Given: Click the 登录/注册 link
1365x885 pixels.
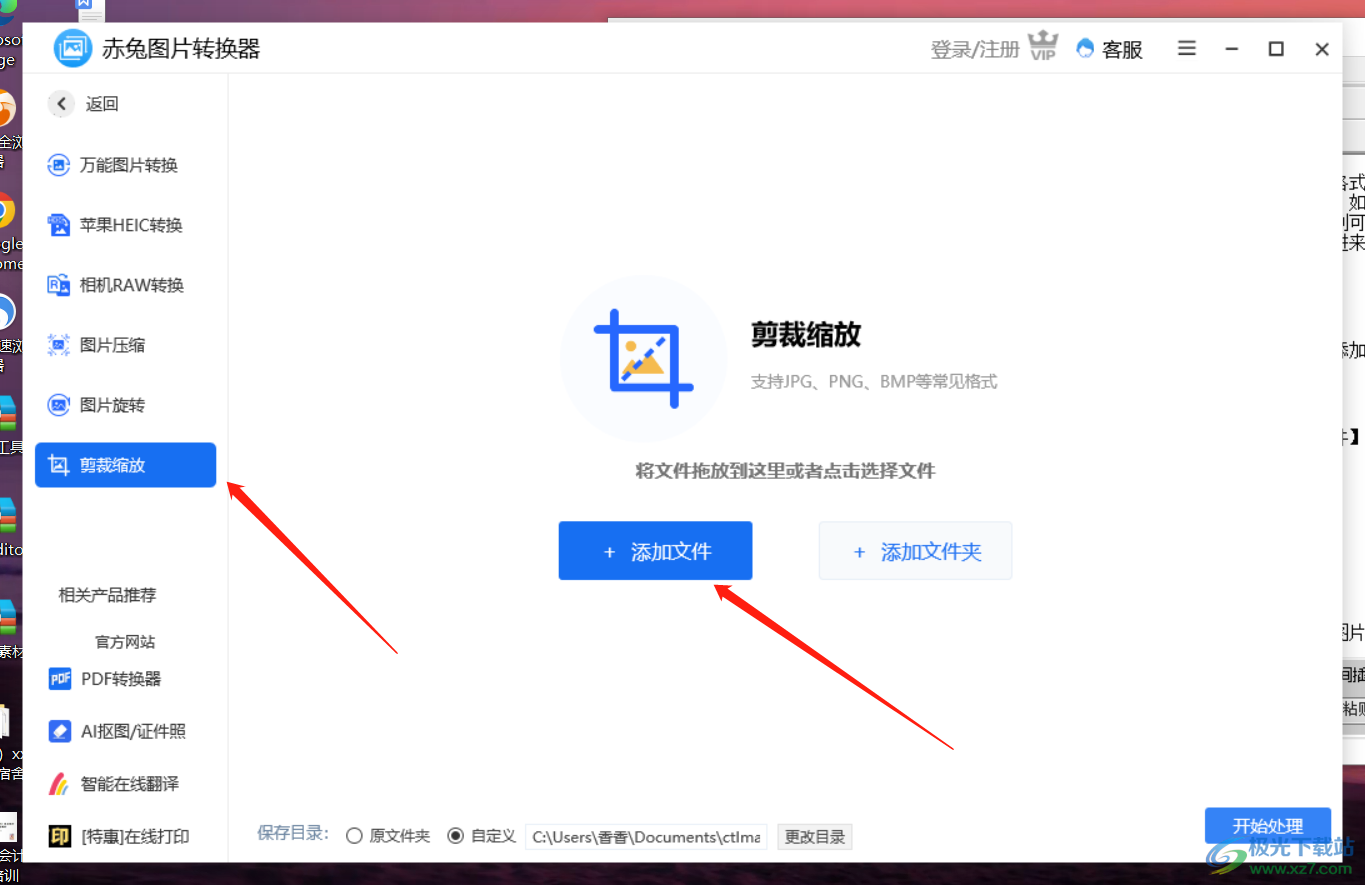Looking at the screenshot, I should click(975, 49).
